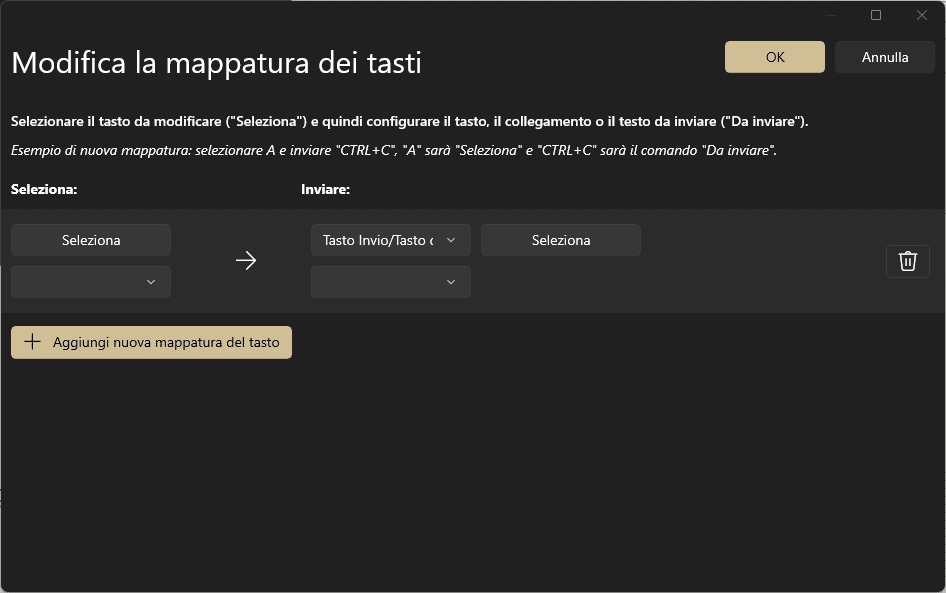Click the trash icon to delete mapping
Viewport: 946px width, 593px height.
coord(907,261)
